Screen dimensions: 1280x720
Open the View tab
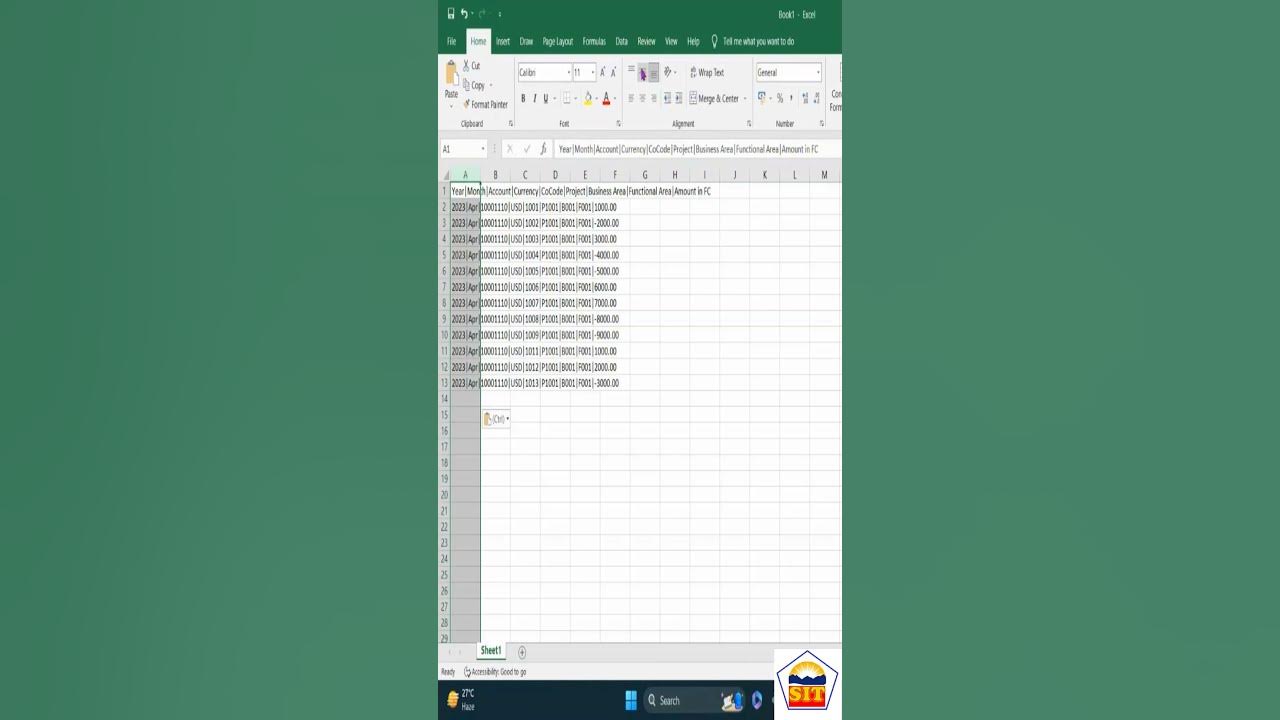(671, 41)
